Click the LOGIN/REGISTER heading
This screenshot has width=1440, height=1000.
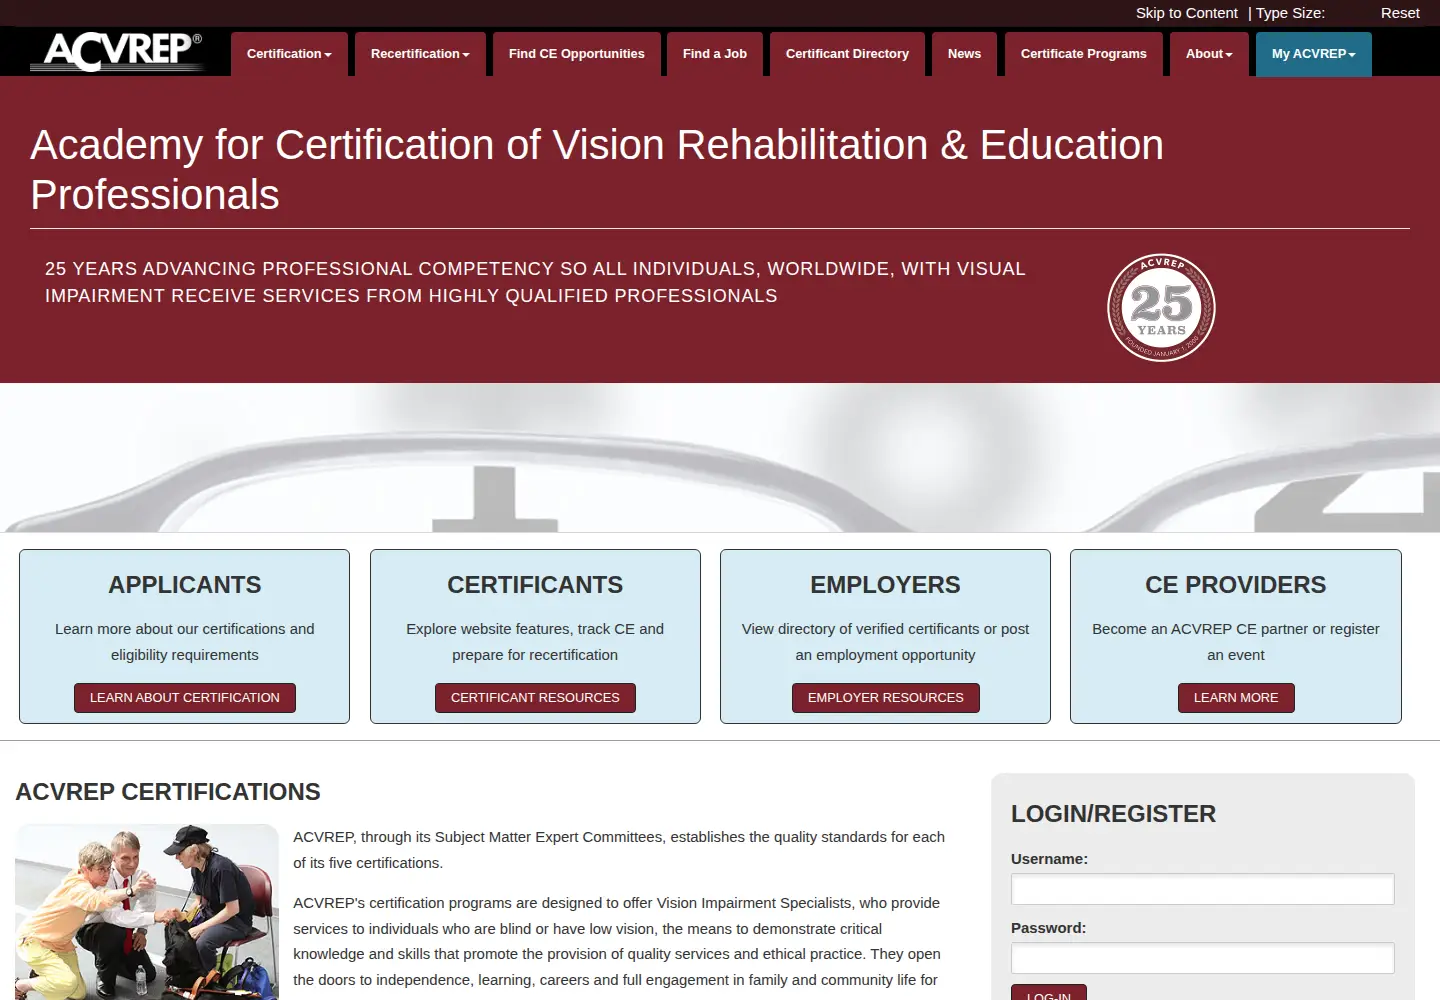(1113, 814)
